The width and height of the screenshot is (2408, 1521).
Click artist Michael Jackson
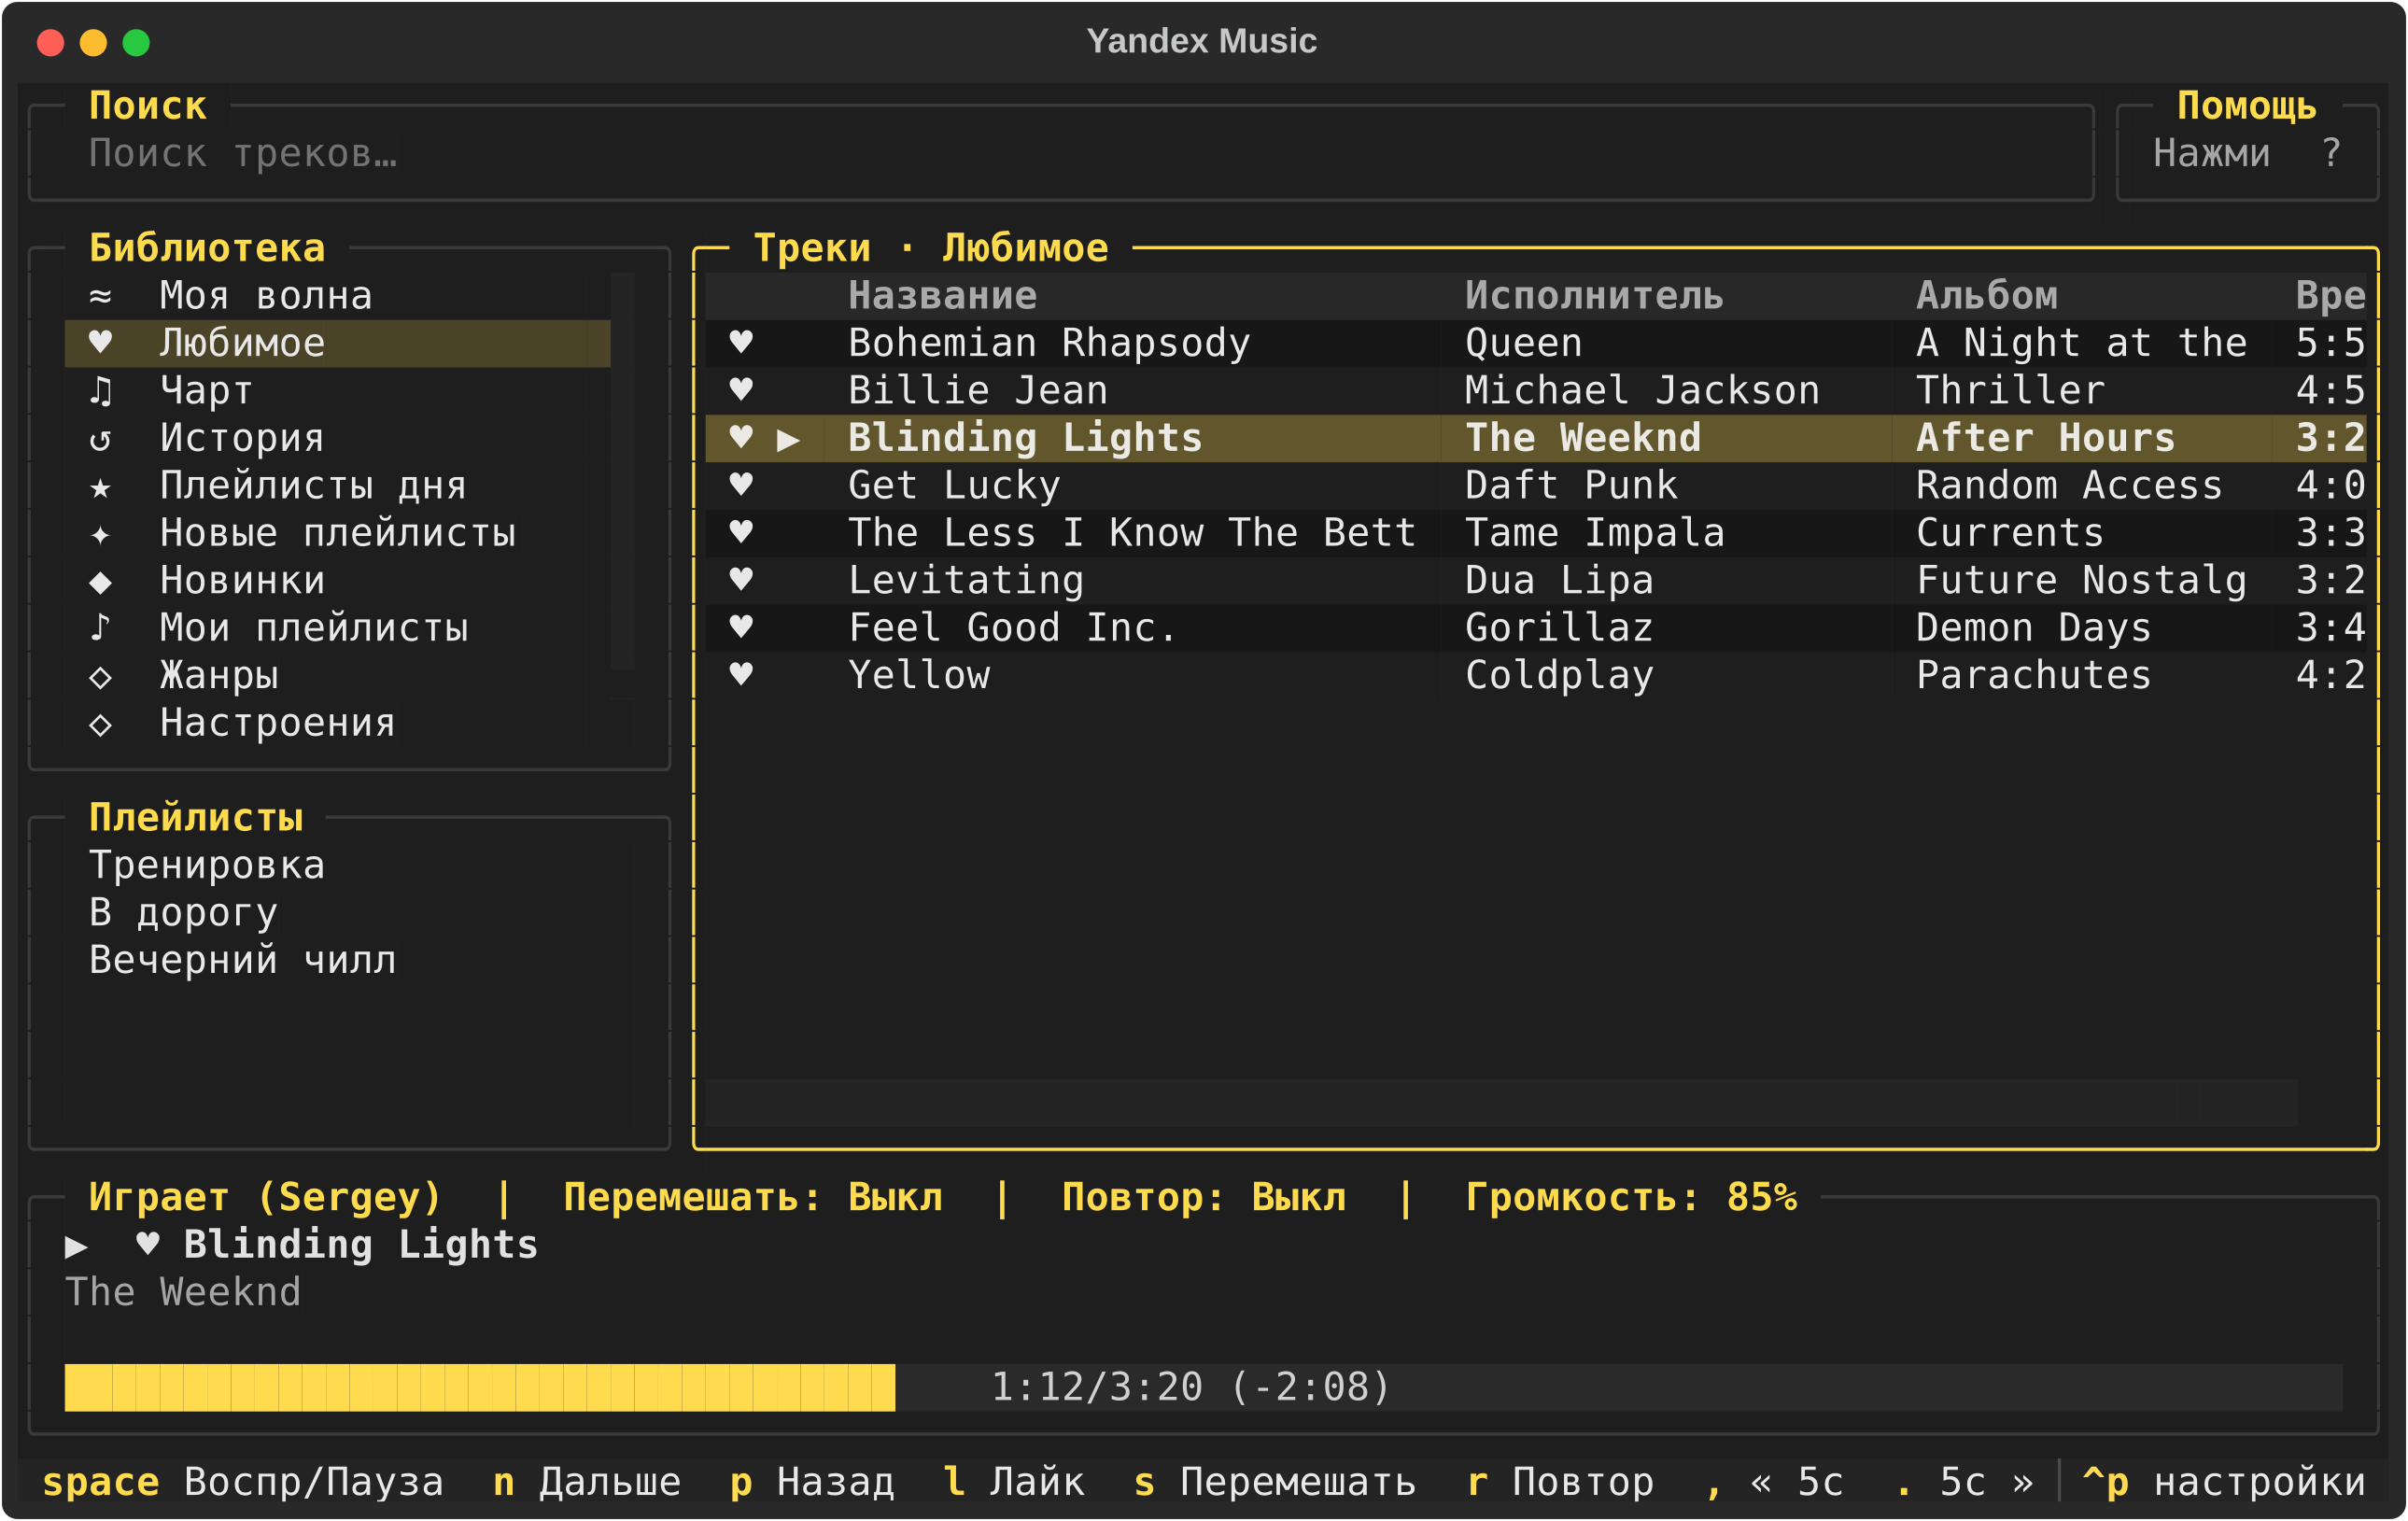tap(1642, 391)
